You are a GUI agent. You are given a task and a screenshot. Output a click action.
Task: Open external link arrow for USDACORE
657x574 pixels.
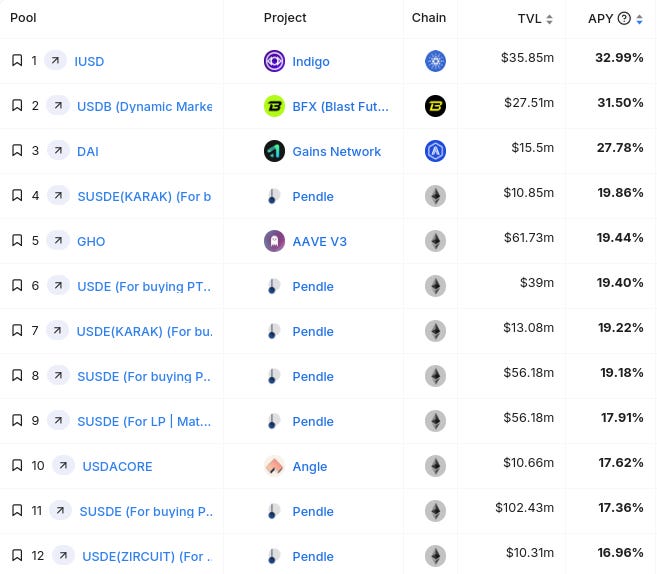[x=63, y=465]
